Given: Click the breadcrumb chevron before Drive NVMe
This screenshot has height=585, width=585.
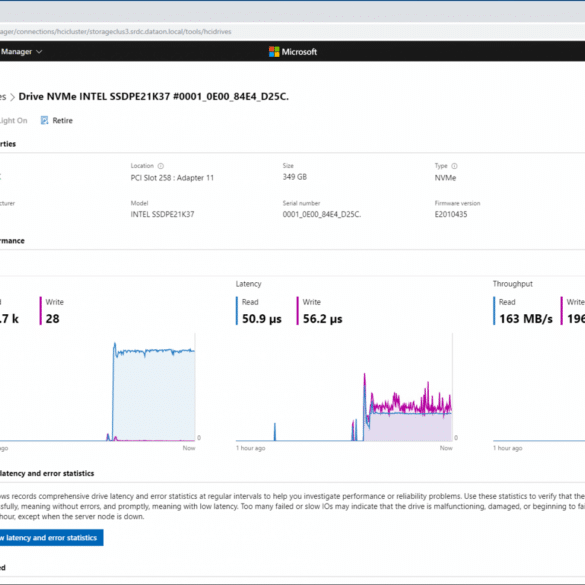Looking at the screenshot, I should 12,97.
